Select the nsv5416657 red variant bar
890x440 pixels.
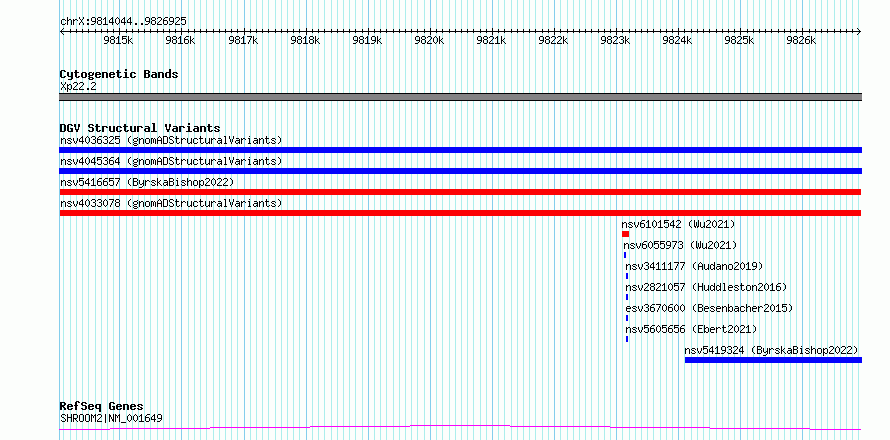[460, 192]
